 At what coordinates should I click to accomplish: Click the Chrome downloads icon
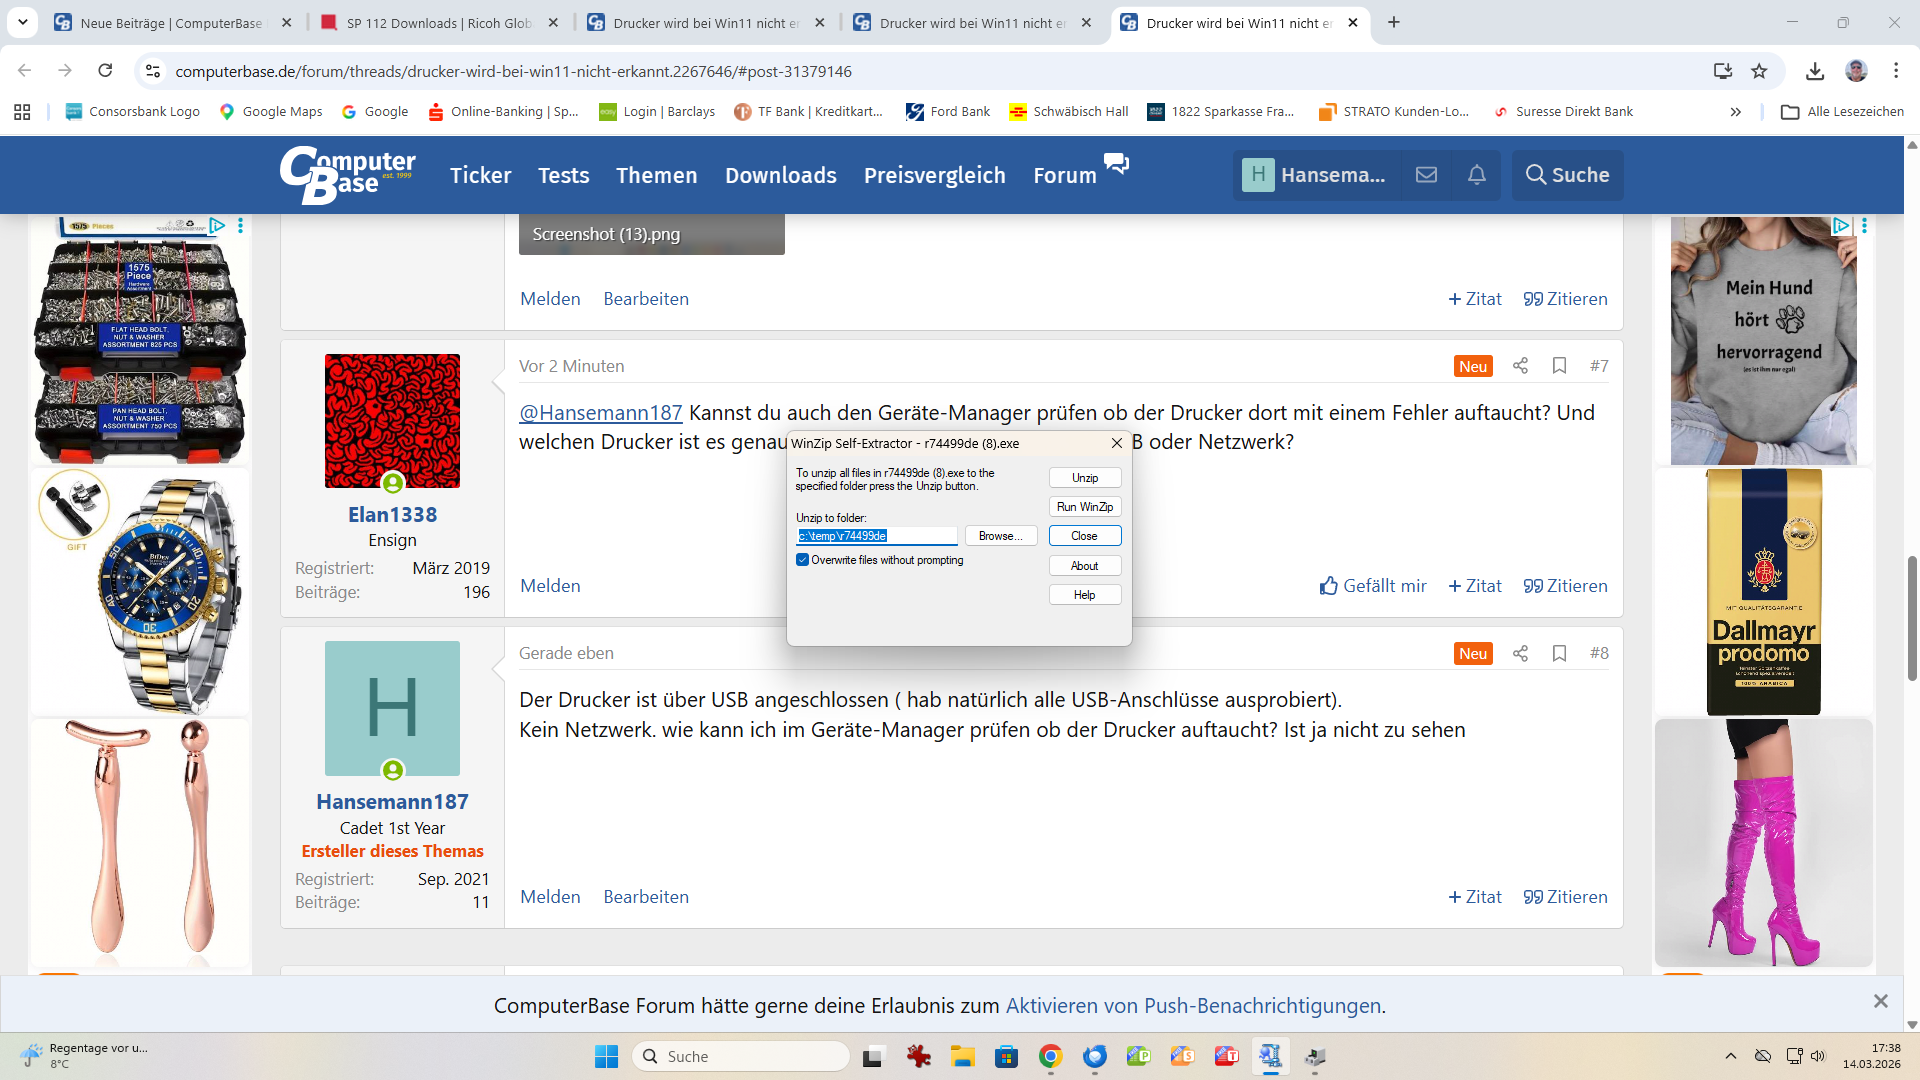1814,71
